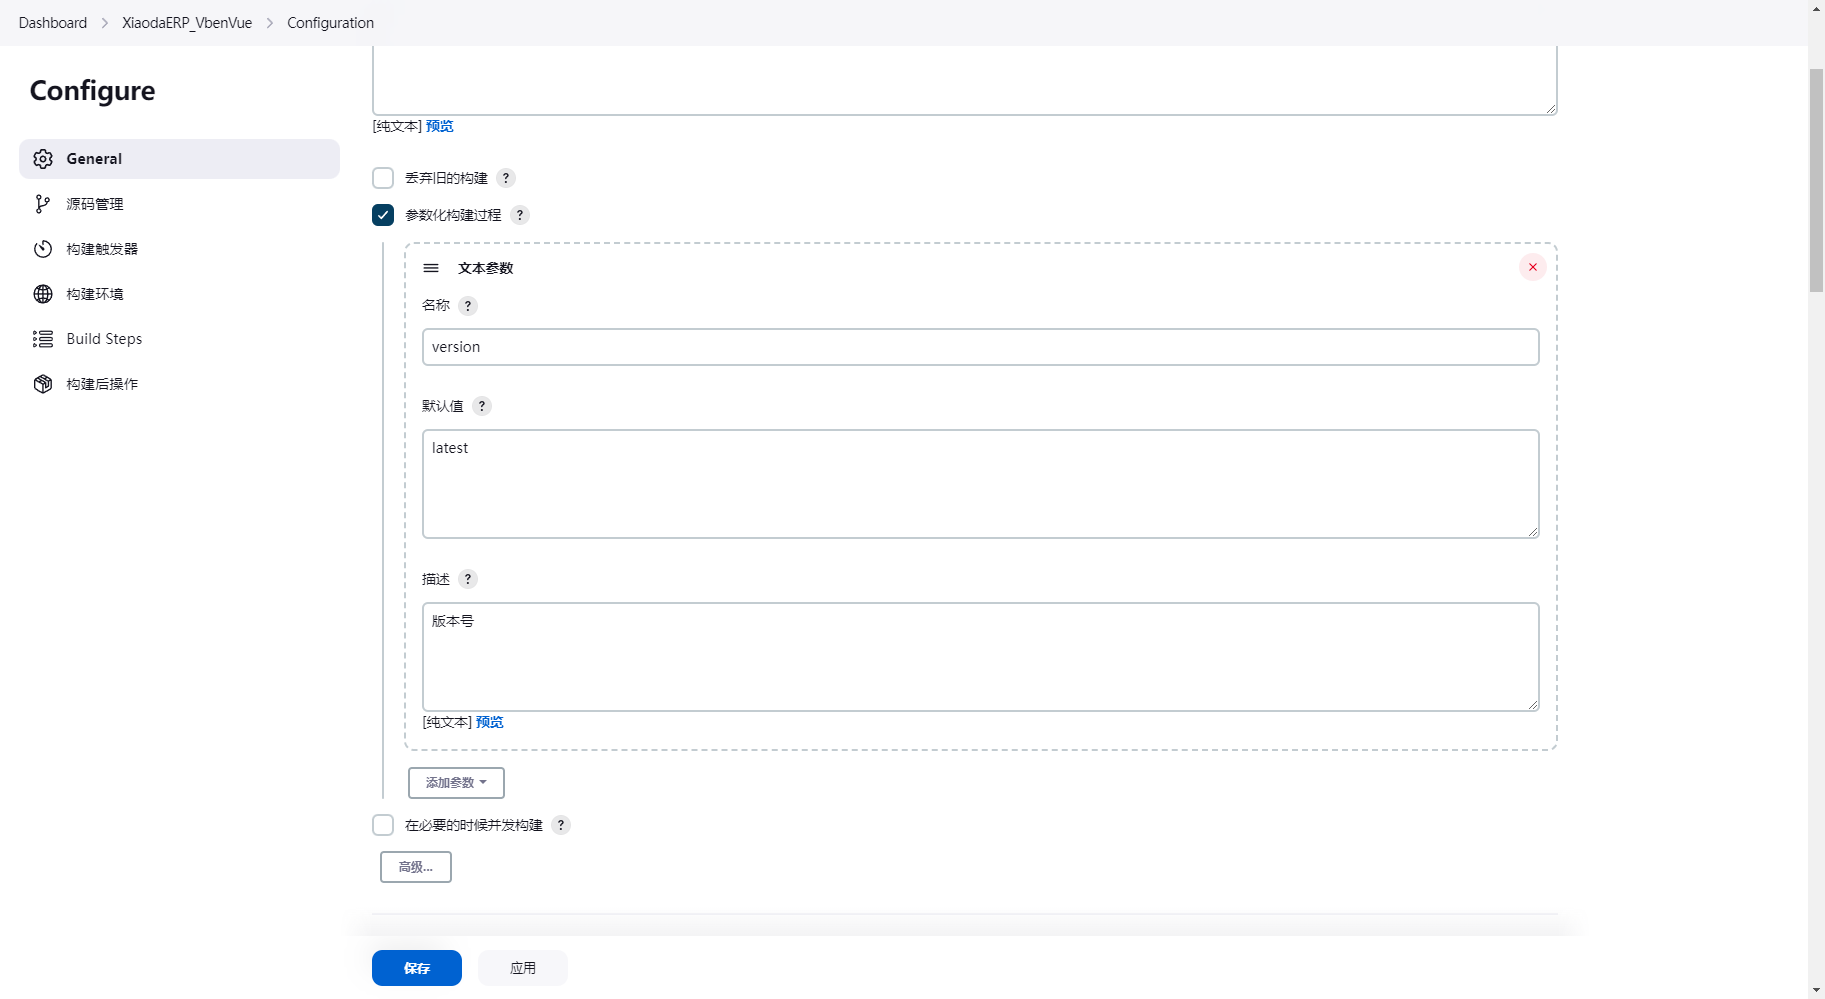This screenshot has width=1825, height=999.
Task: Click the 构建环境 globe icon
Action: click(x=43, y=294)
